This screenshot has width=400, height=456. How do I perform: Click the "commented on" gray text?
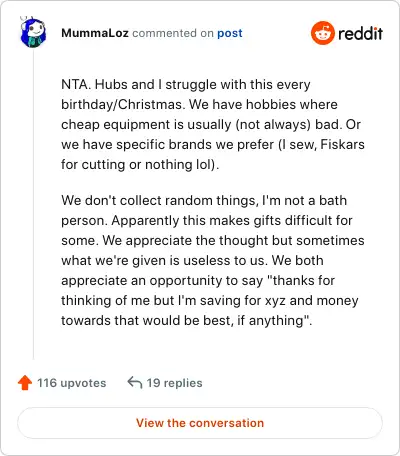(x=173, y=33)
